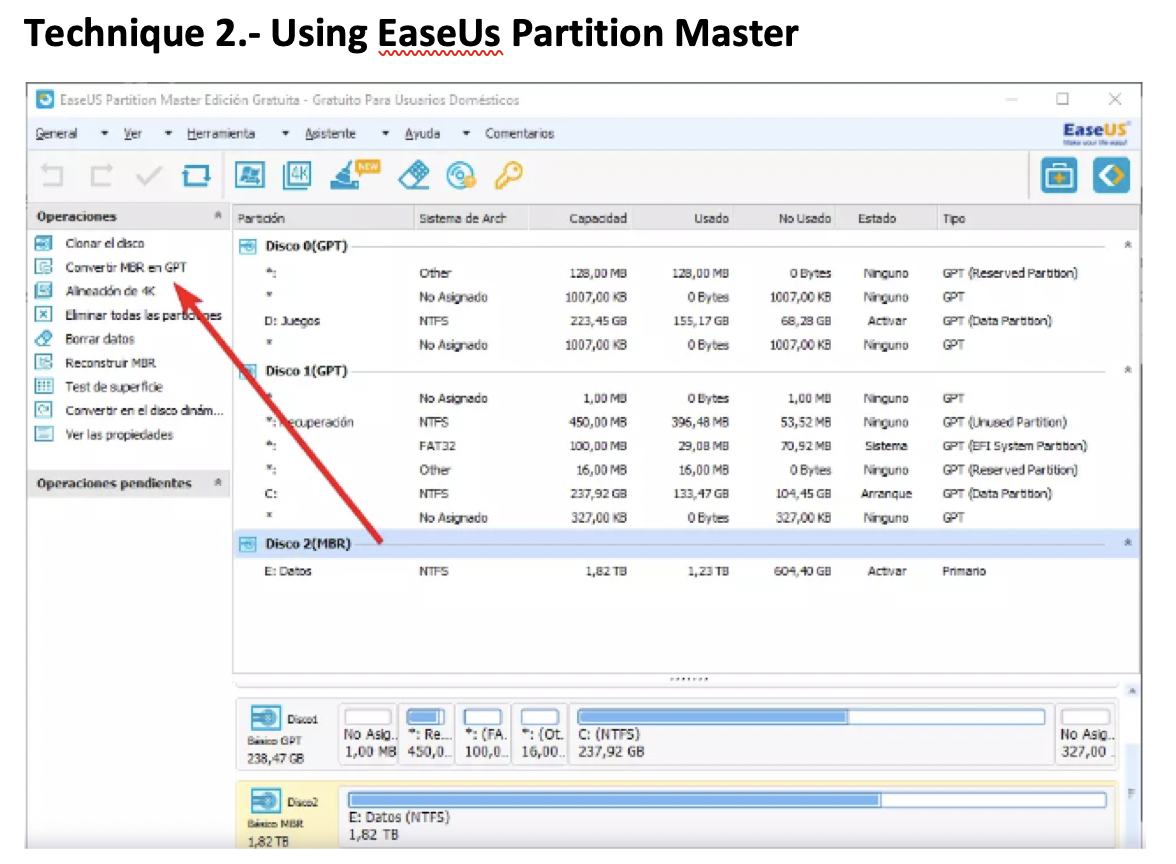Viewport: 1176px width, 864px height.
Task: Expand dropdown arrow next to General
Action: (x=104, y=134)
